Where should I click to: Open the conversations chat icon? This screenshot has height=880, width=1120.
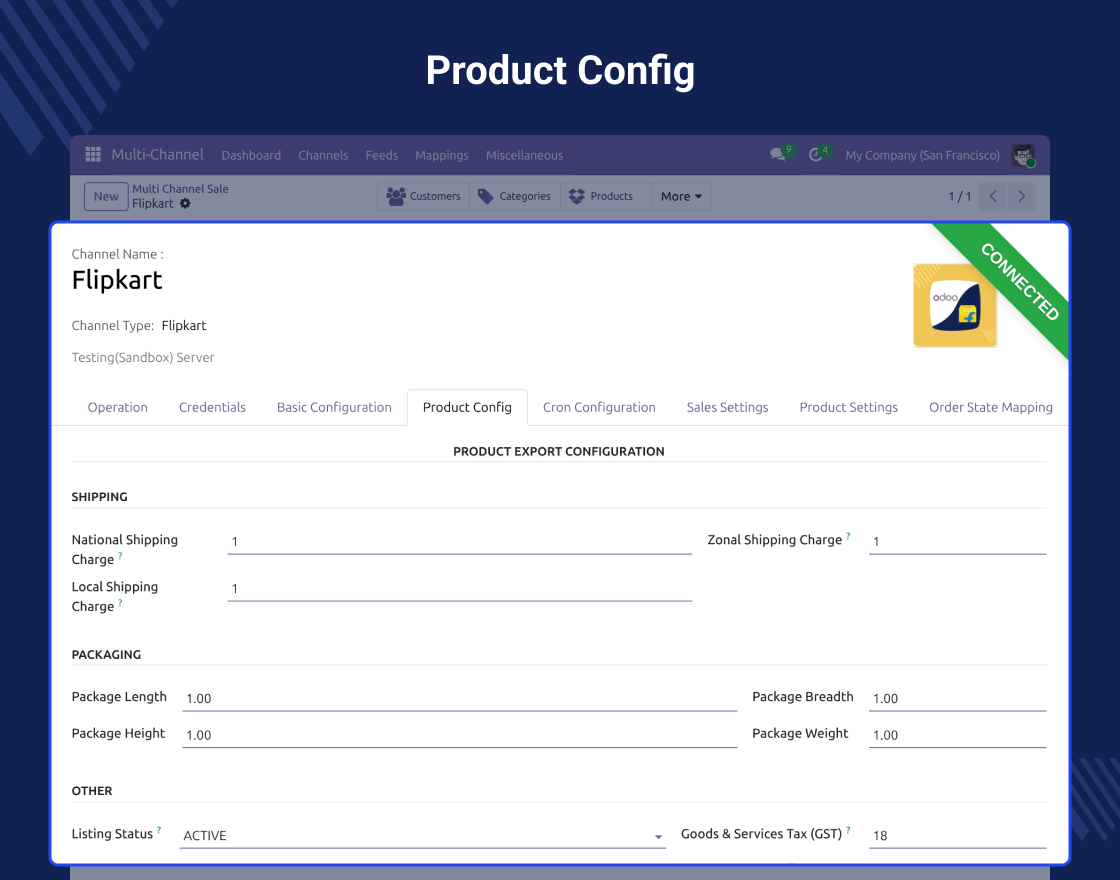(x=778, y=154)
